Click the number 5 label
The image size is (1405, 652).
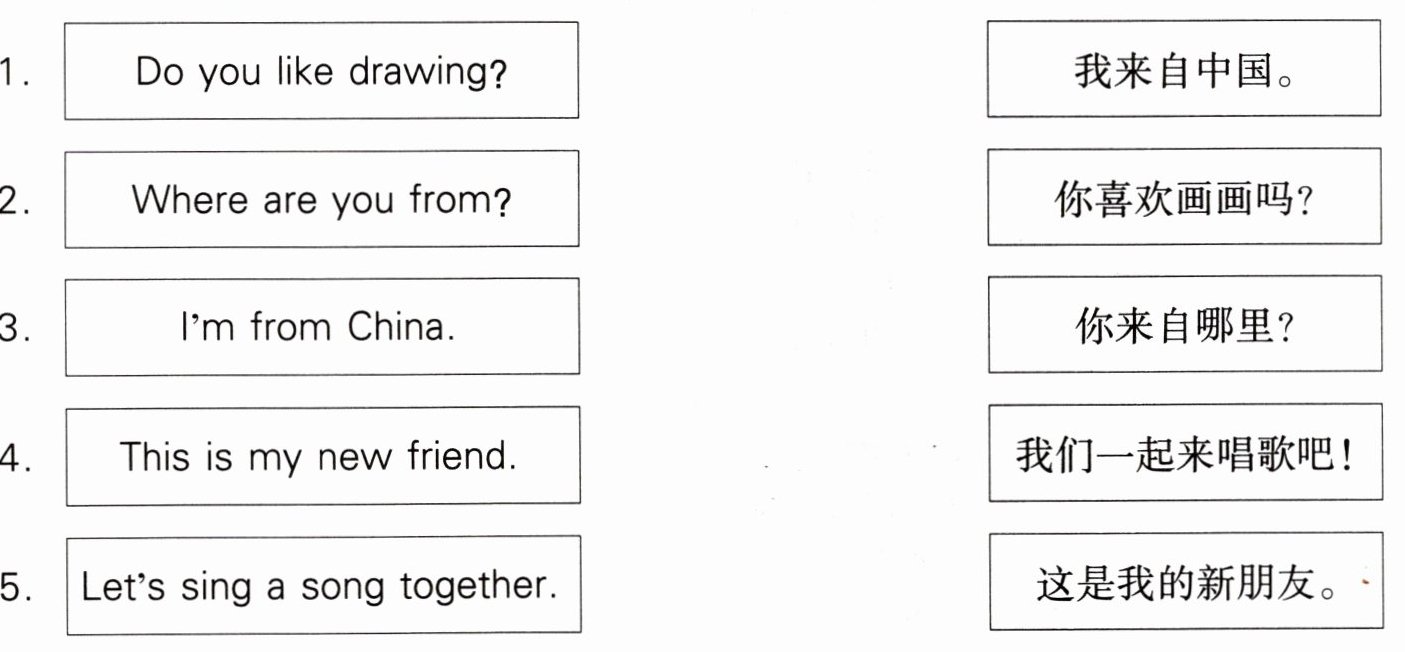12,587
